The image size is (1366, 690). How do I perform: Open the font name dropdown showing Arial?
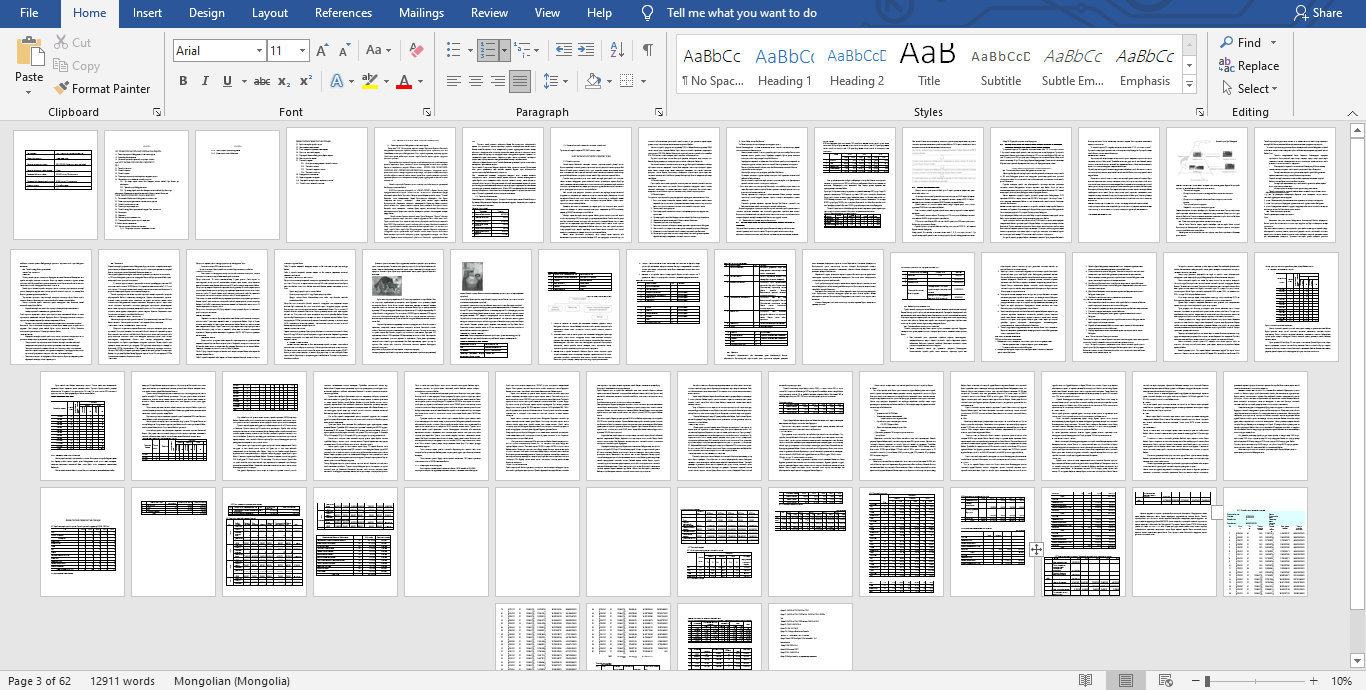(x=259, y=50)
